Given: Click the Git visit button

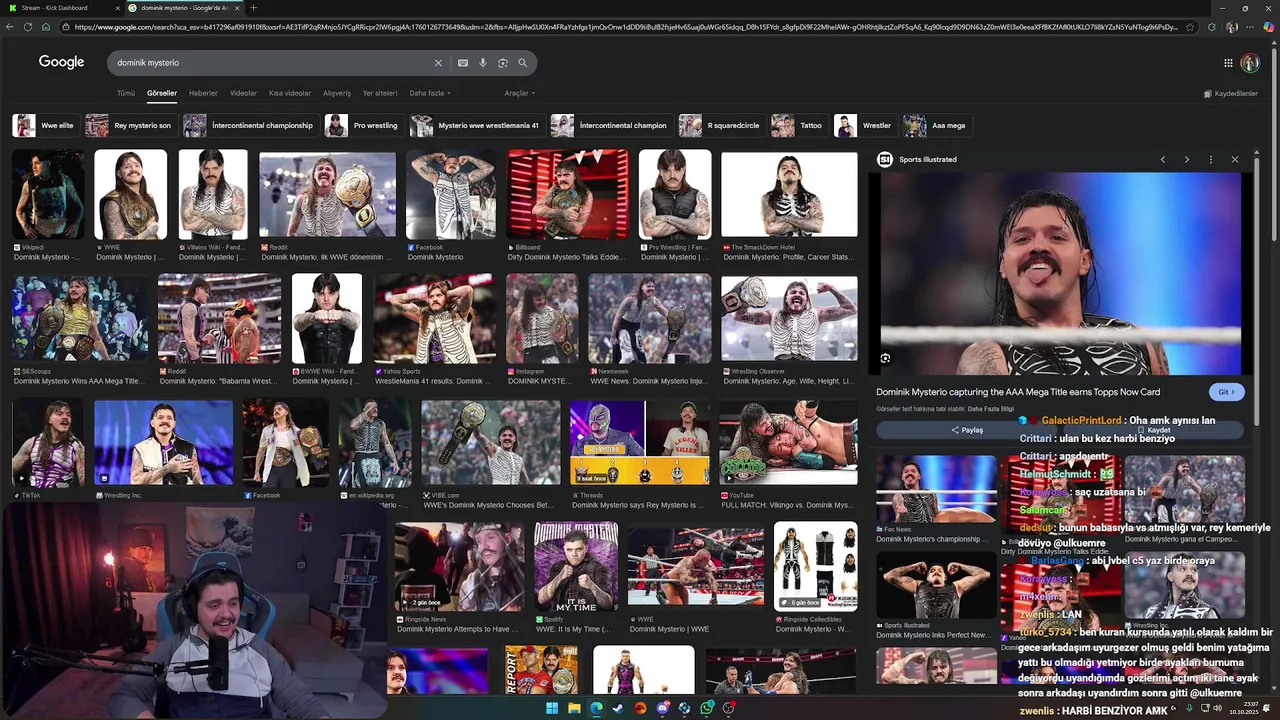Looking at the screenshot, I should point(1227,392).
